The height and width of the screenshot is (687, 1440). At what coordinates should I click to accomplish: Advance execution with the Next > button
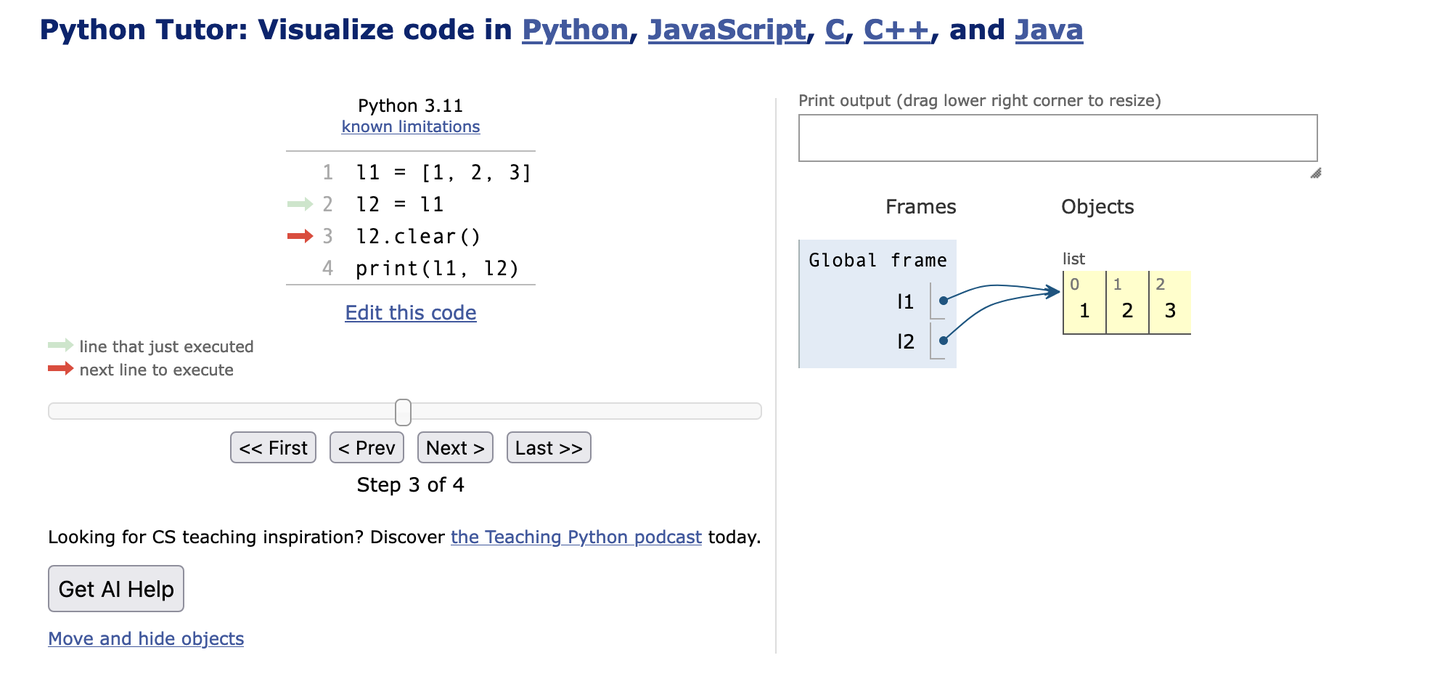[455, 448]
